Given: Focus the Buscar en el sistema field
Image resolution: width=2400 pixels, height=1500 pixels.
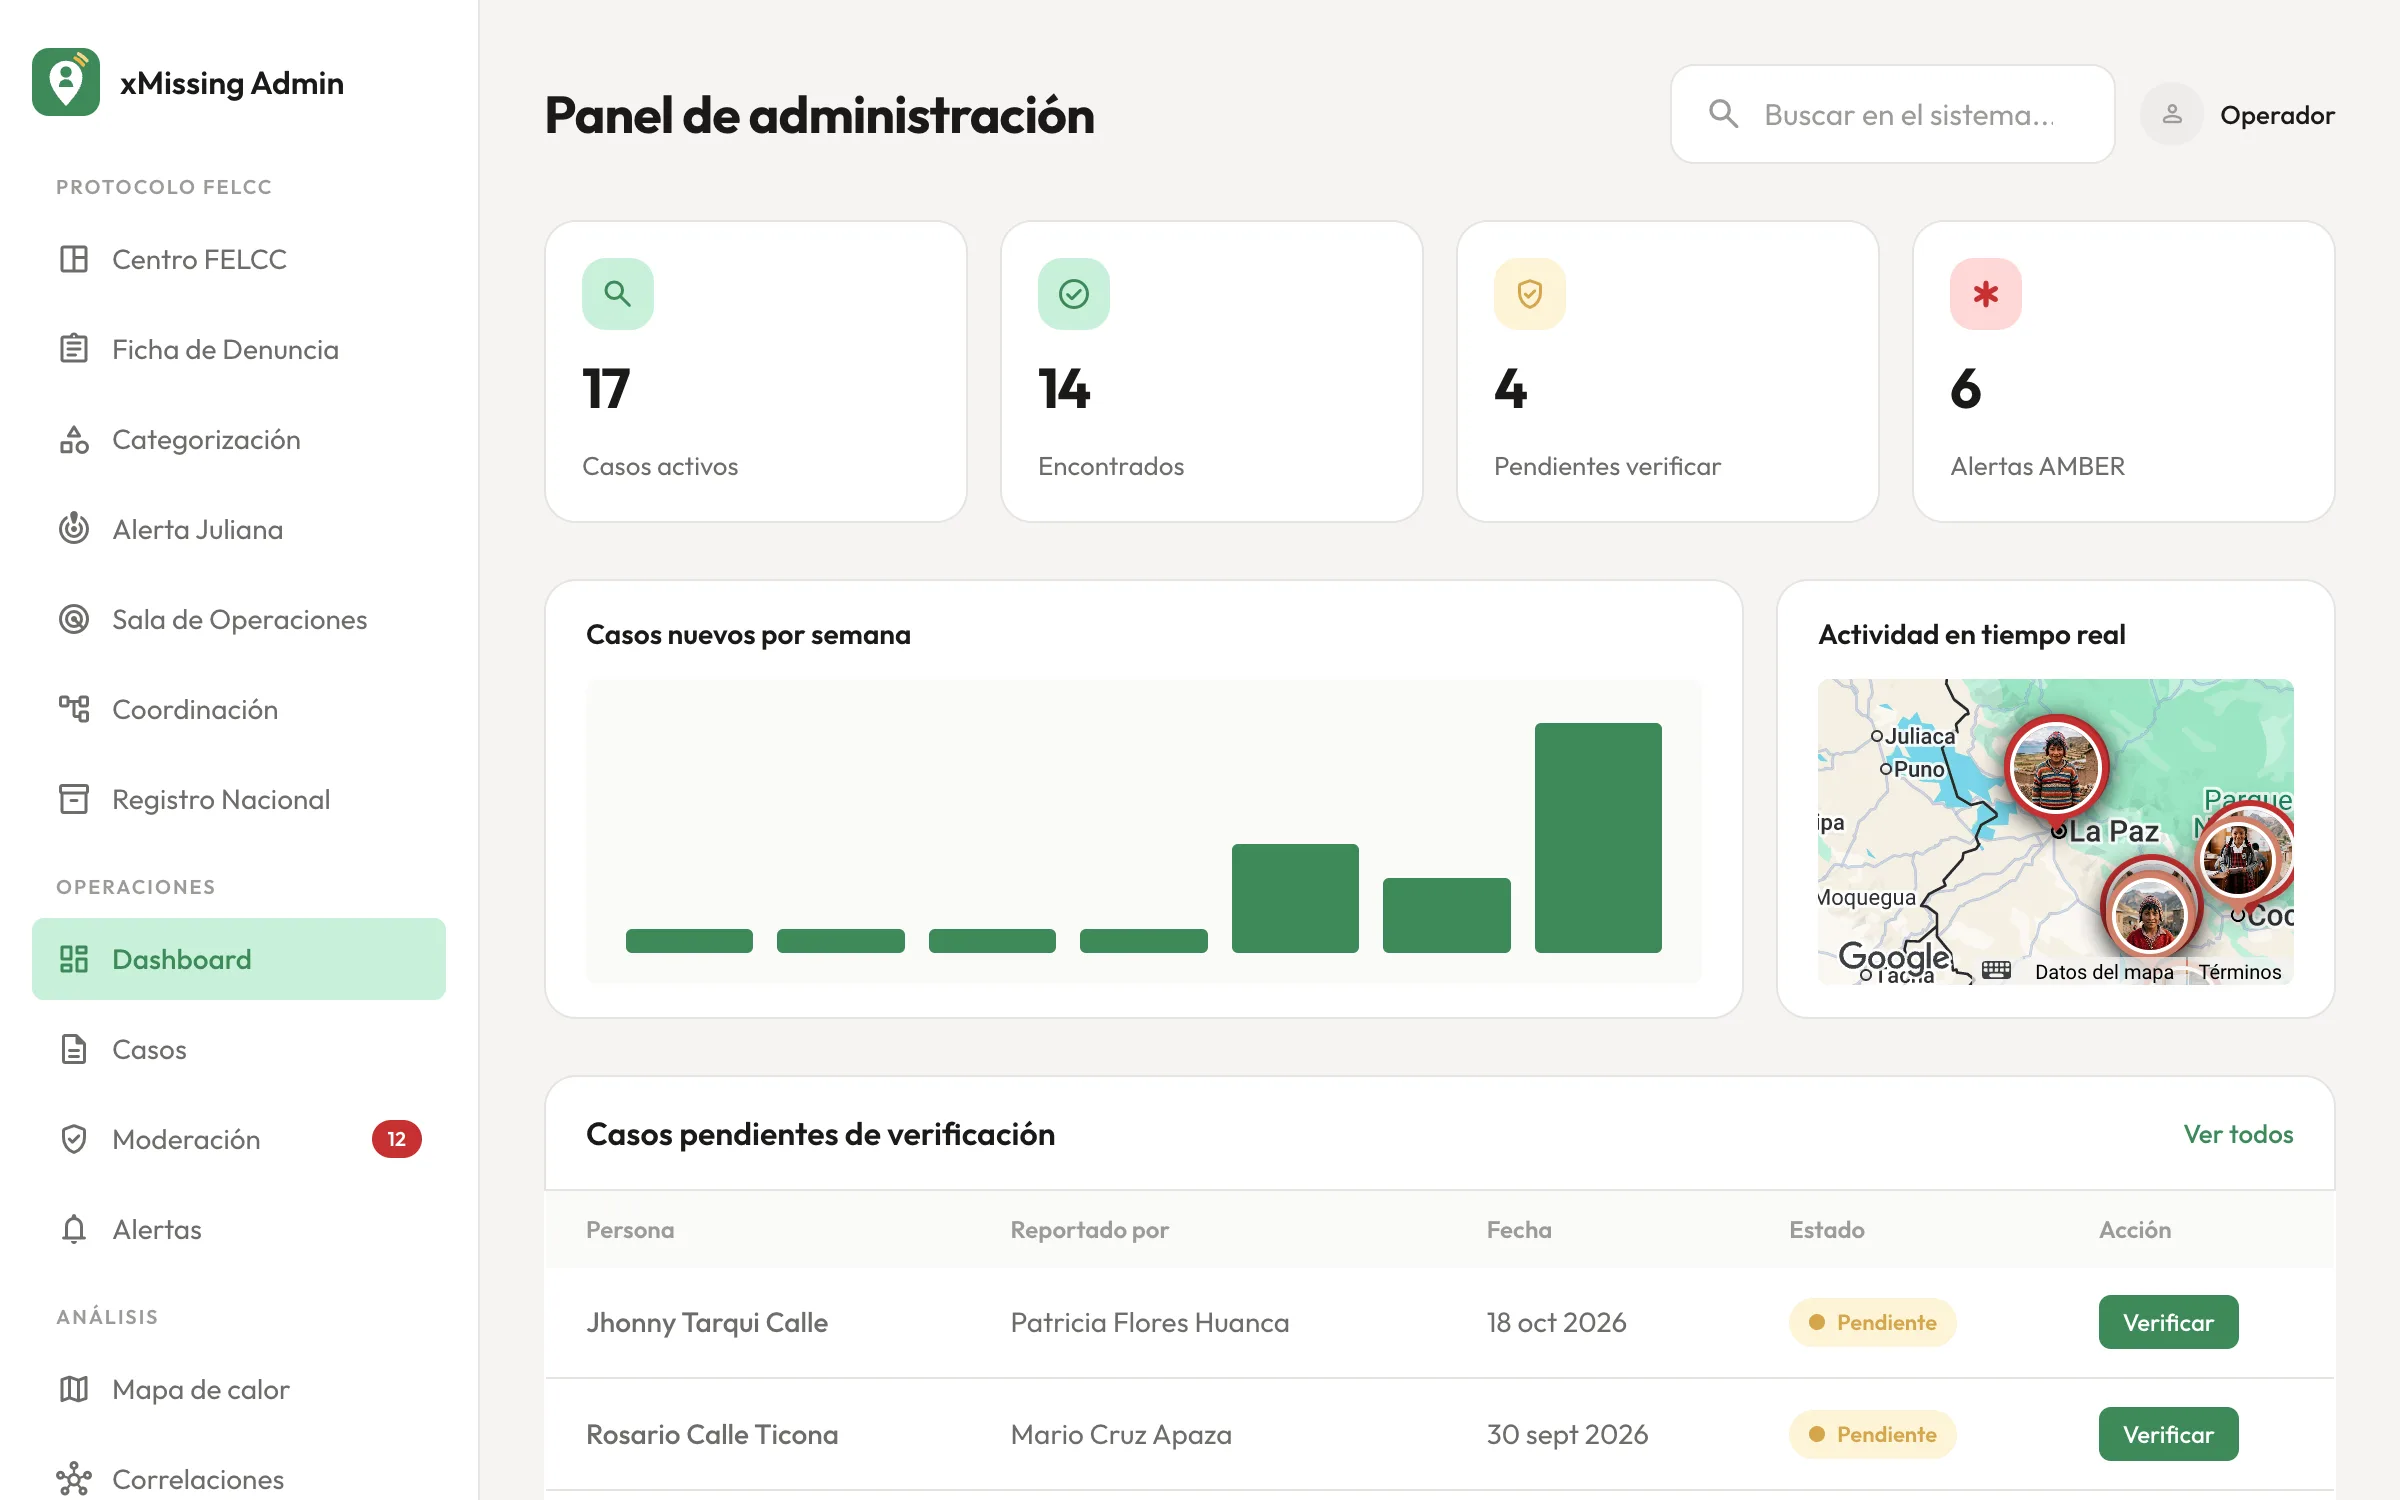Looking at the screenshot, I should click(1892, 114).
